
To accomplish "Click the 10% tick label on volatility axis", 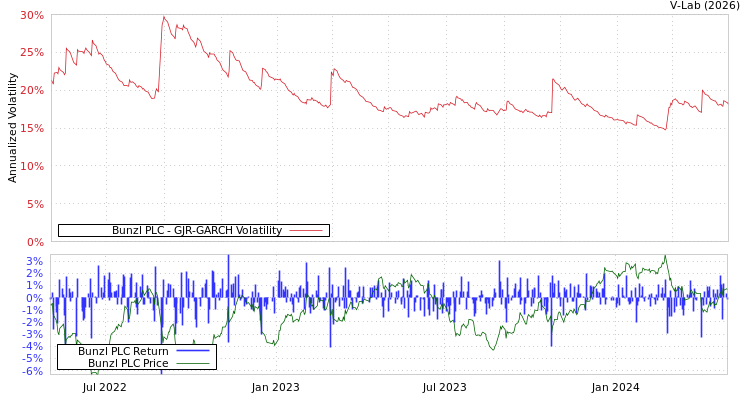I will [32, 166].
